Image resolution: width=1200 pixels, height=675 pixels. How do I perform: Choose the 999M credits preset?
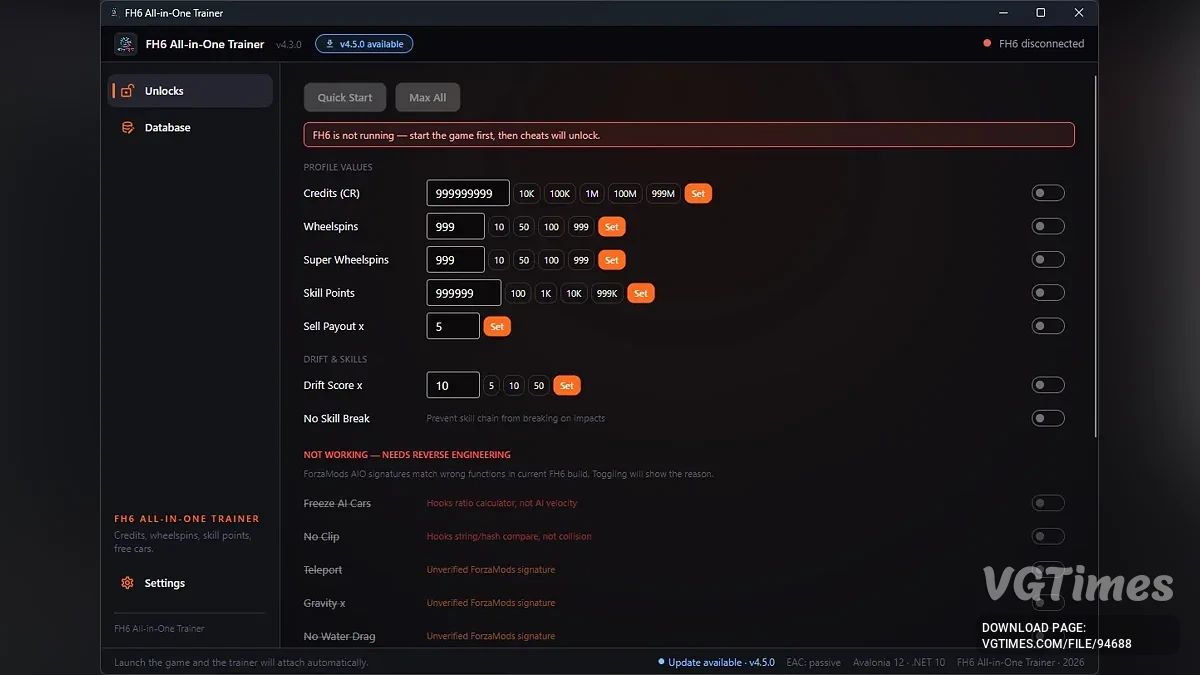tap(663, 193)
